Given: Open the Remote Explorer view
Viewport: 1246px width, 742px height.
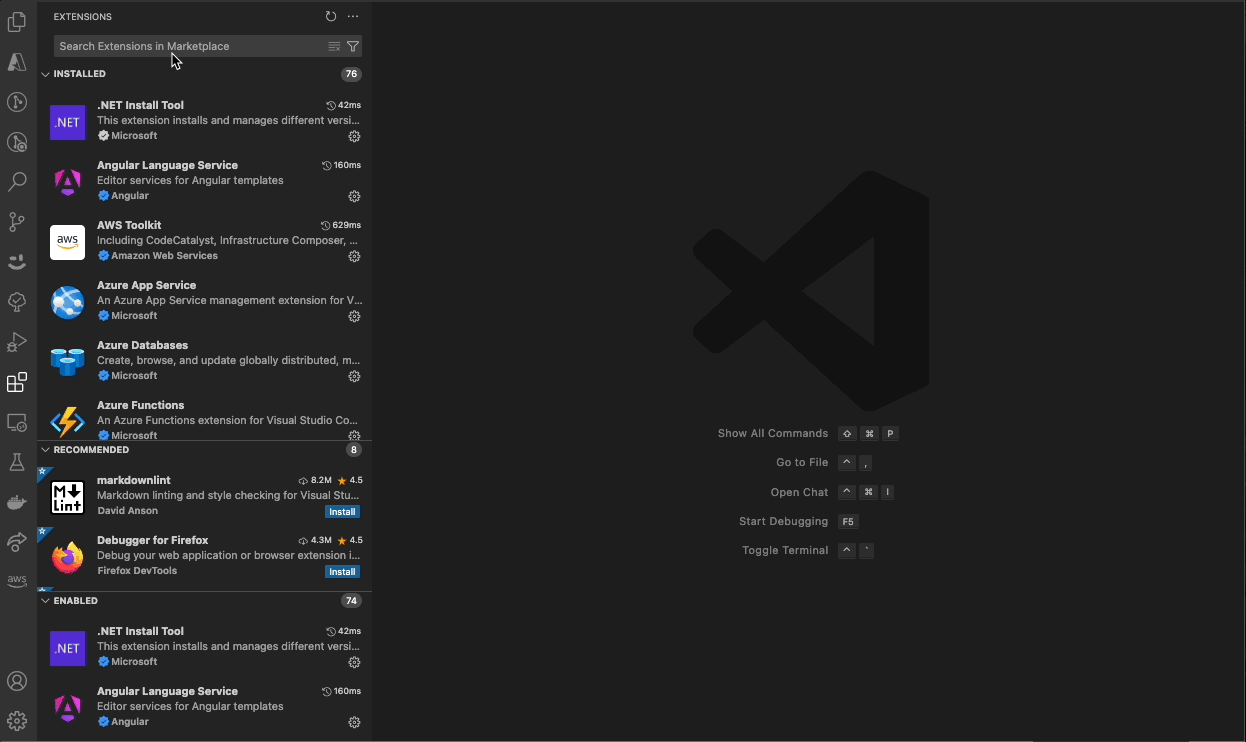Looking at the screenshot, I should pos(16,422).
